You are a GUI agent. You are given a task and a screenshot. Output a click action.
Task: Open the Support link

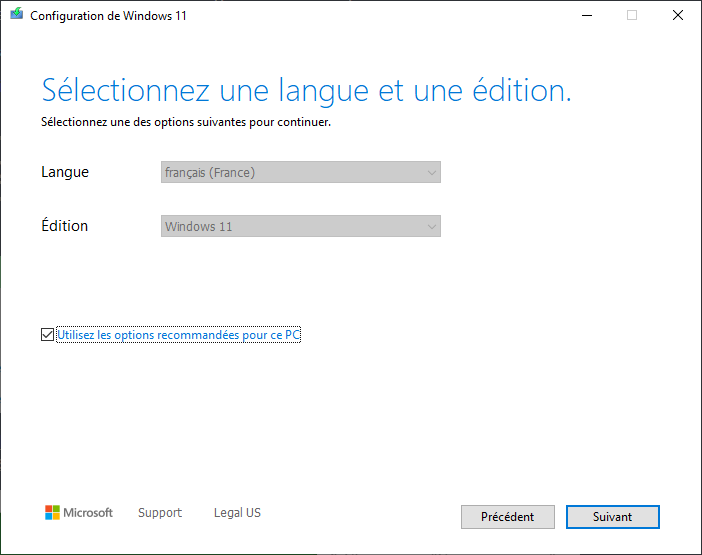(x=160, y=513)
